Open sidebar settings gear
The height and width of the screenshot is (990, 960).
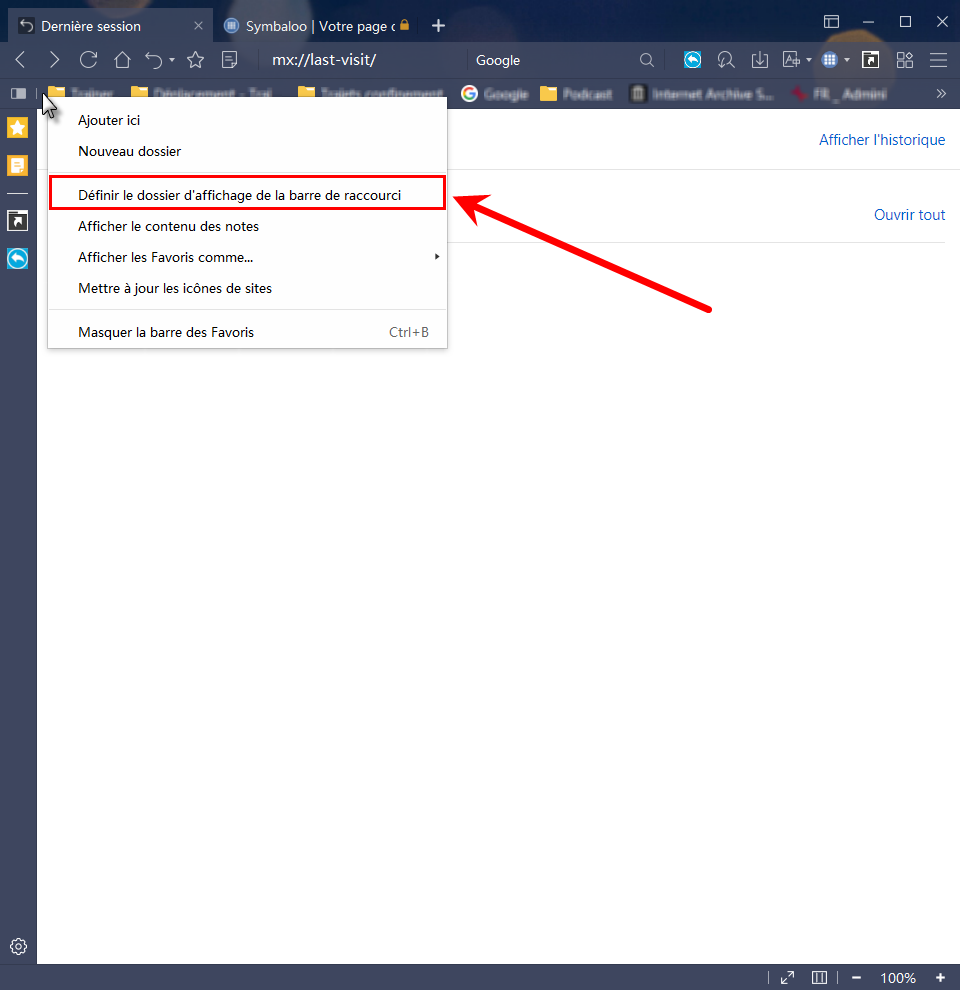[18, 946]
